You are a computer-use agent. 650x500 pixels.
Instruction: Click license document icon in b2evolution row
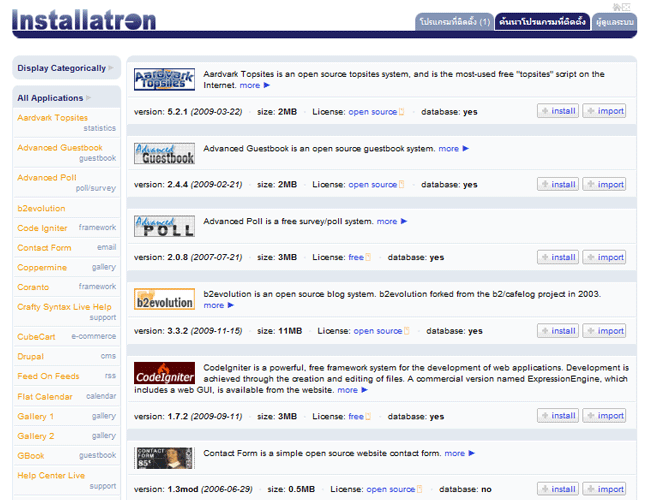pyautogui.click(x=407, y=331)
